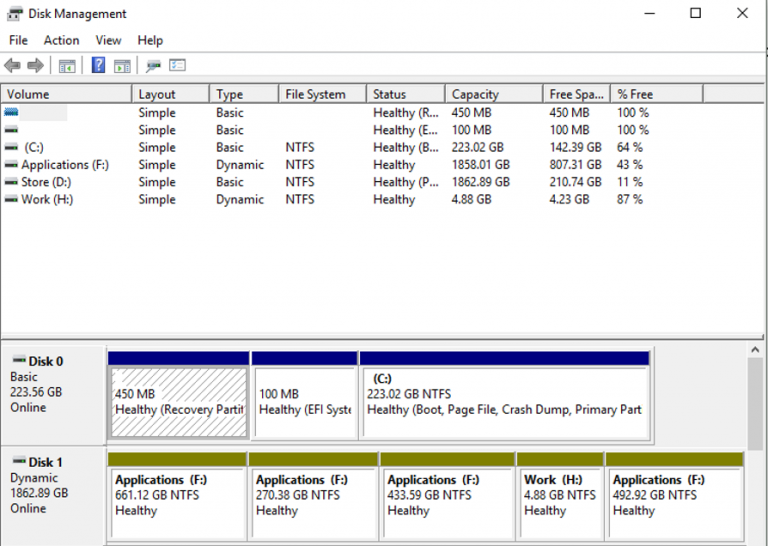
Task: Click the Disk 0 drive icon
Action: [19, 360]
